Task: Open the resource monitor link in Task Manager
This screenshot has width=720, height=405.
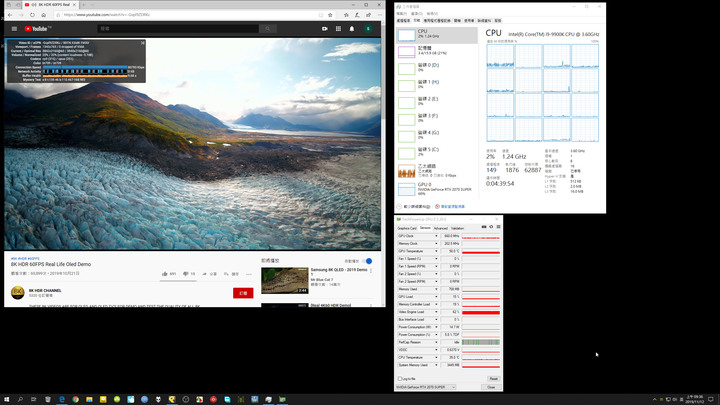Action: coord(450,207)
